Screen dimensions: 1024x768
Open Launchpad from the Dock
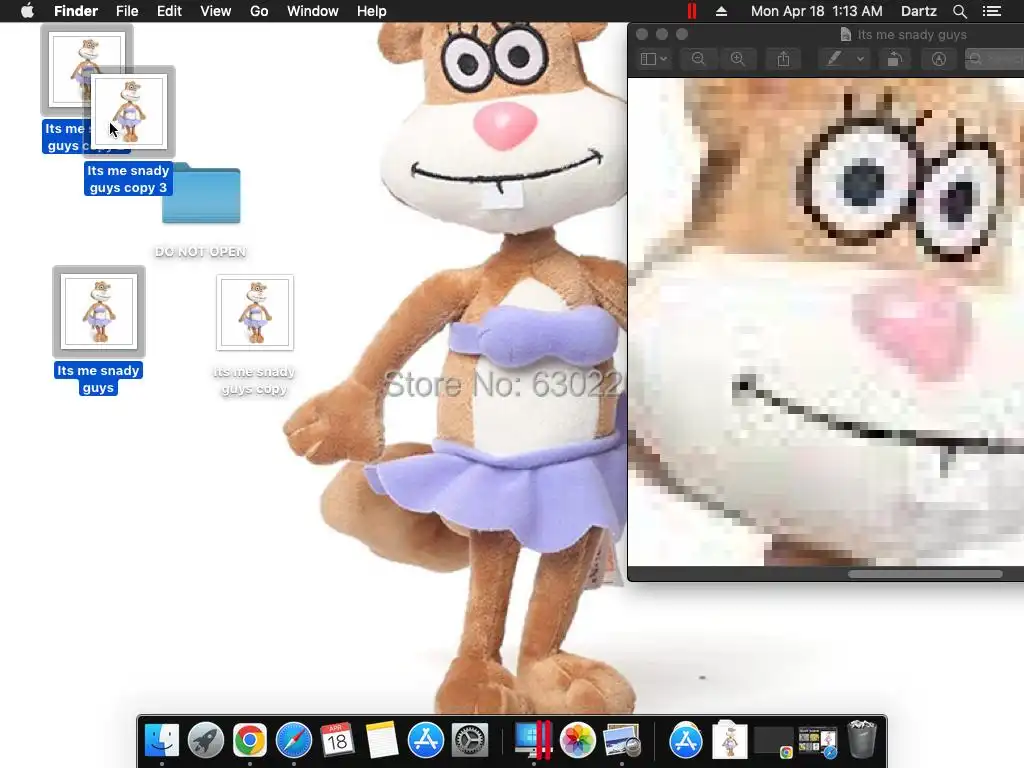click(206, 740)
